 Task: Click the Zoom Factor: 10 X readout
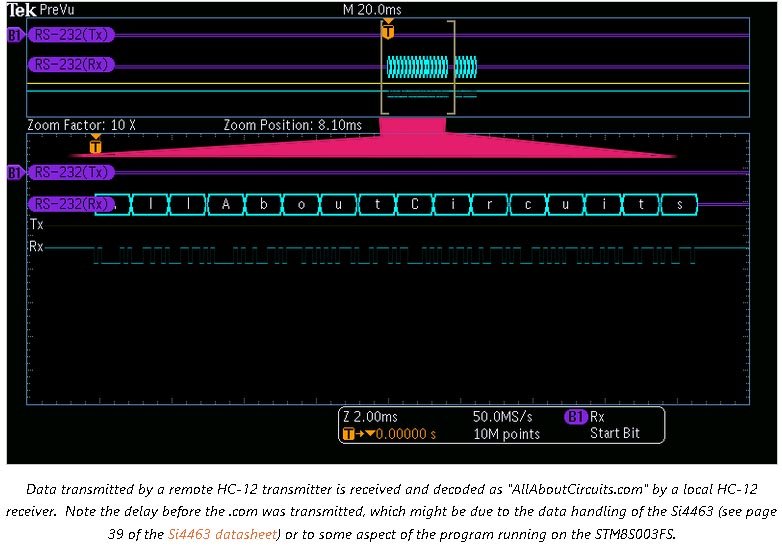pyautogui.click(x=81, y=125)
